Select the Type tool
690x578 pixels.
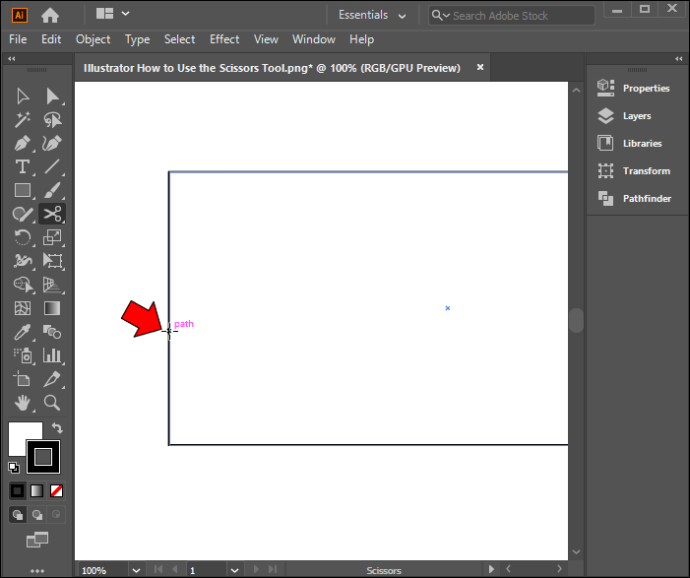point(22,167)
